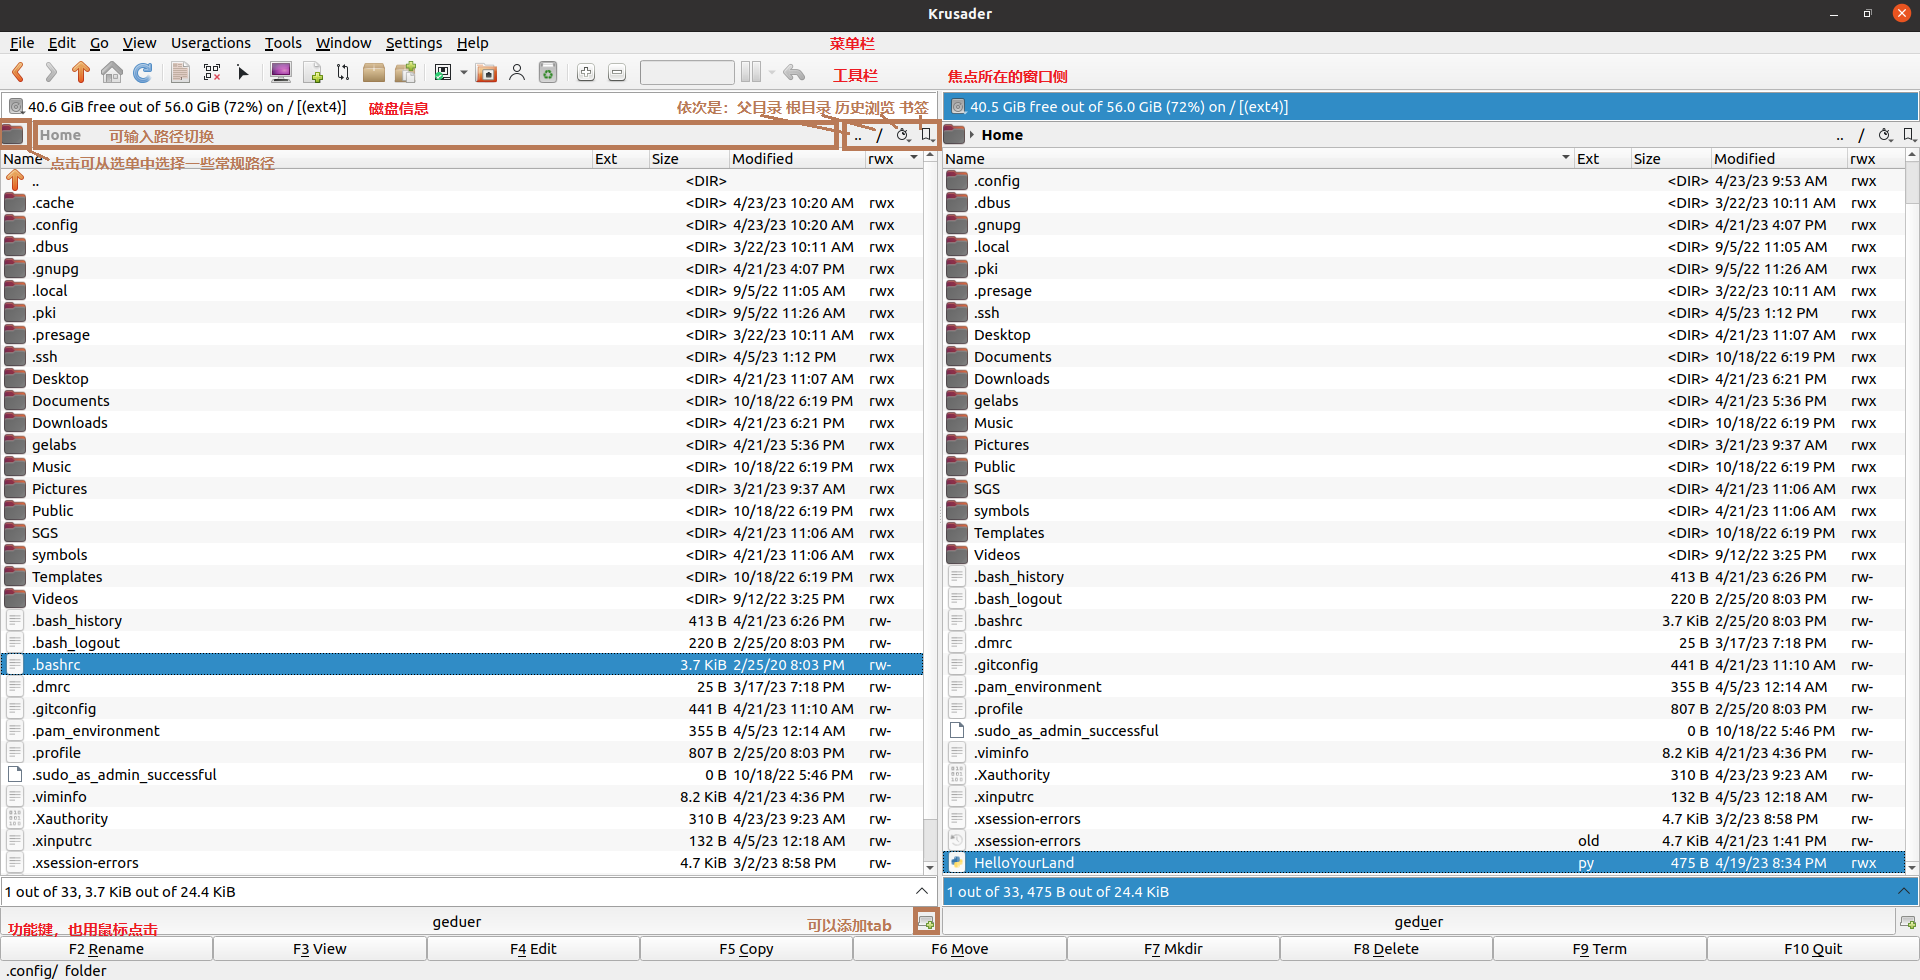Open right panel folder shortcut menu icon
Screen dimensions: 1920x980
[955, 134]
